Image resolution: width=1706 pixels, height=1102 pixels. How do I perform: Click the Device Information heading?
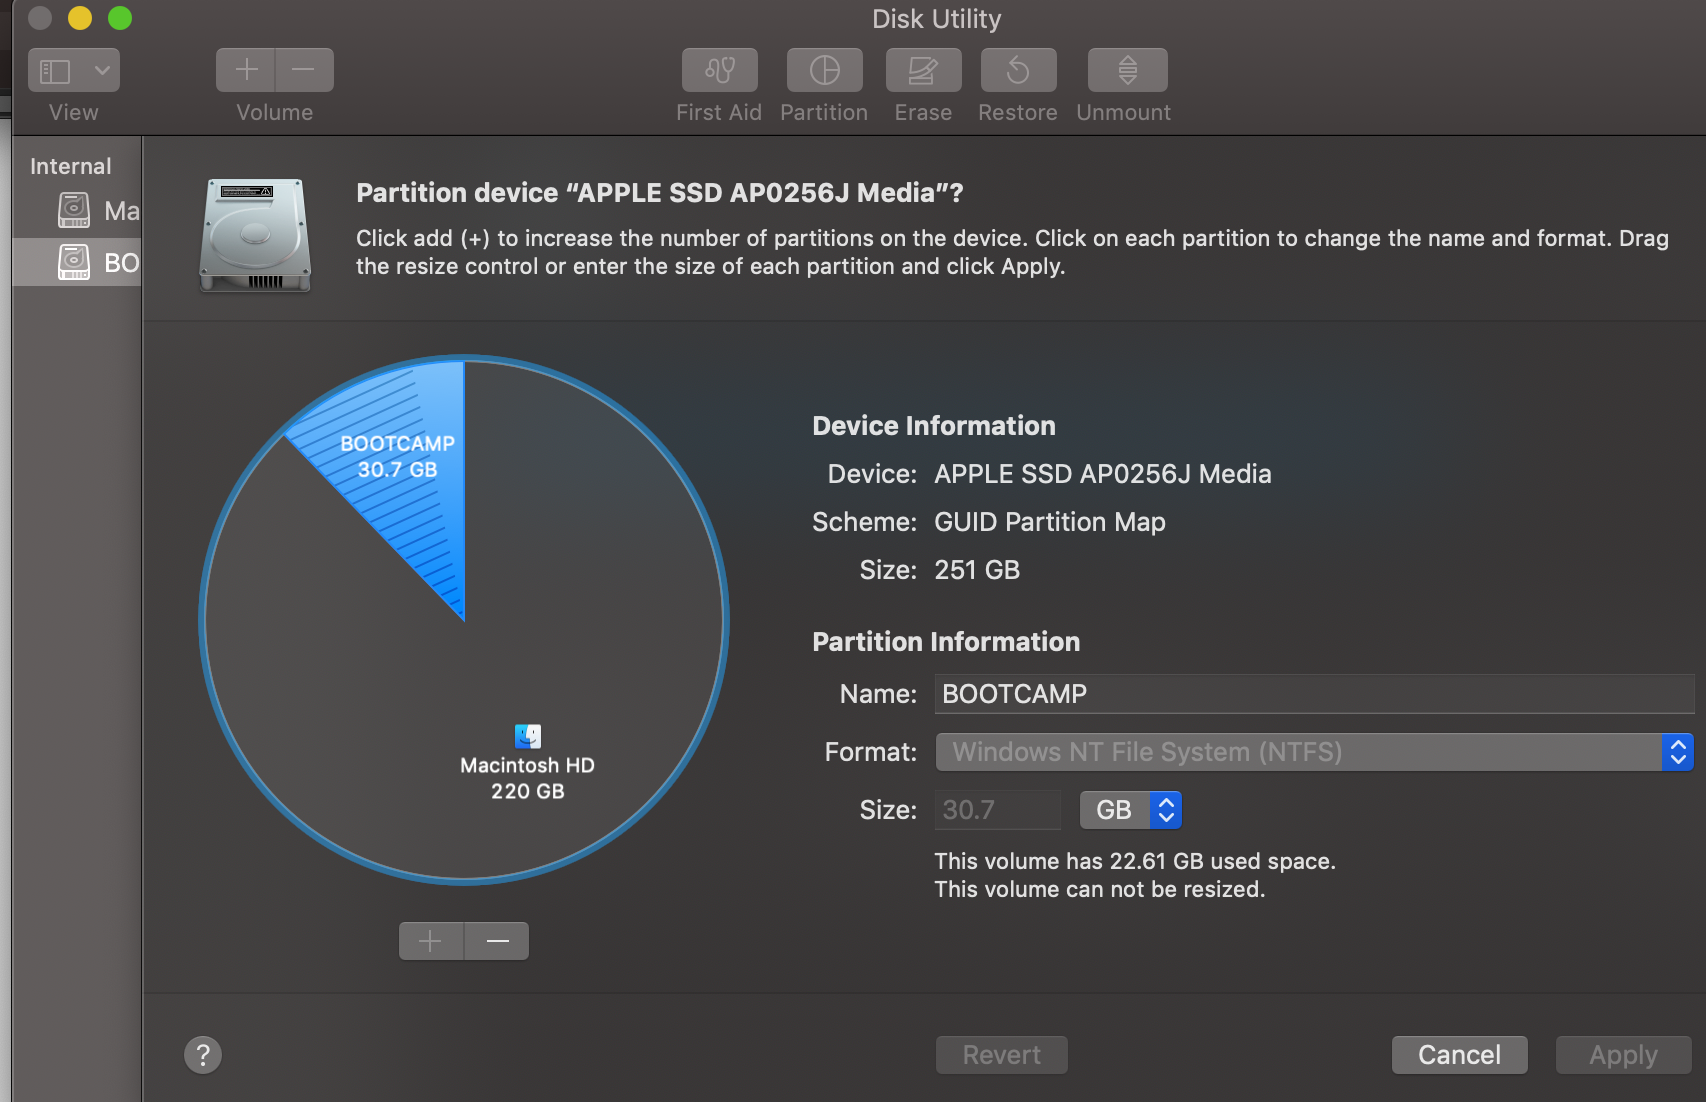[x=934, y=426]
